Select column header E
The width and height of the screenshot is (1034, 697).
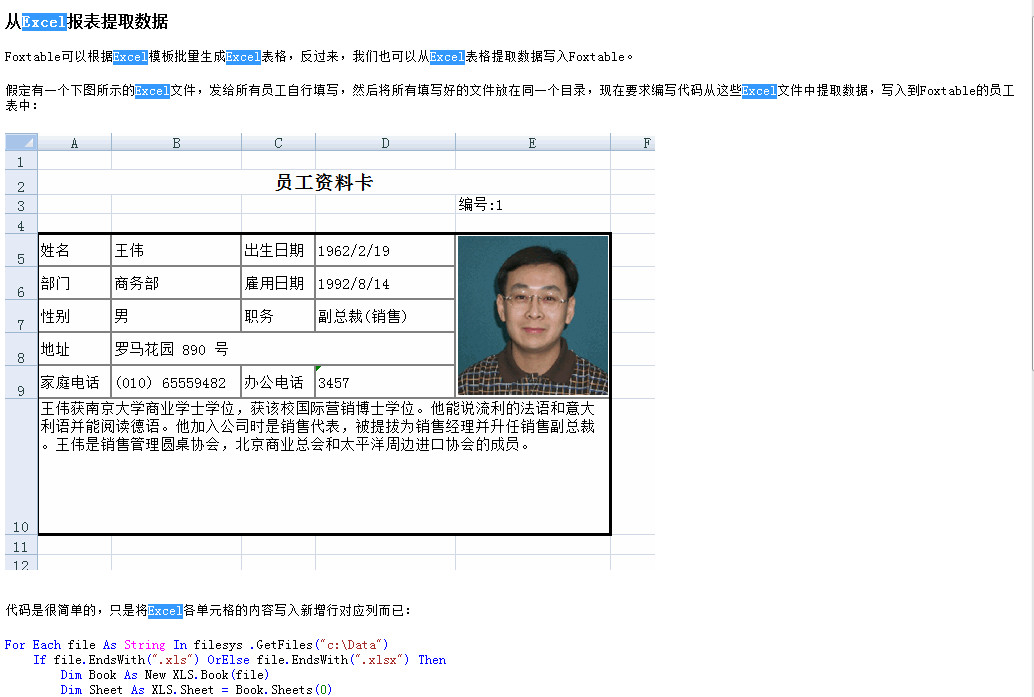click(532, 142)
